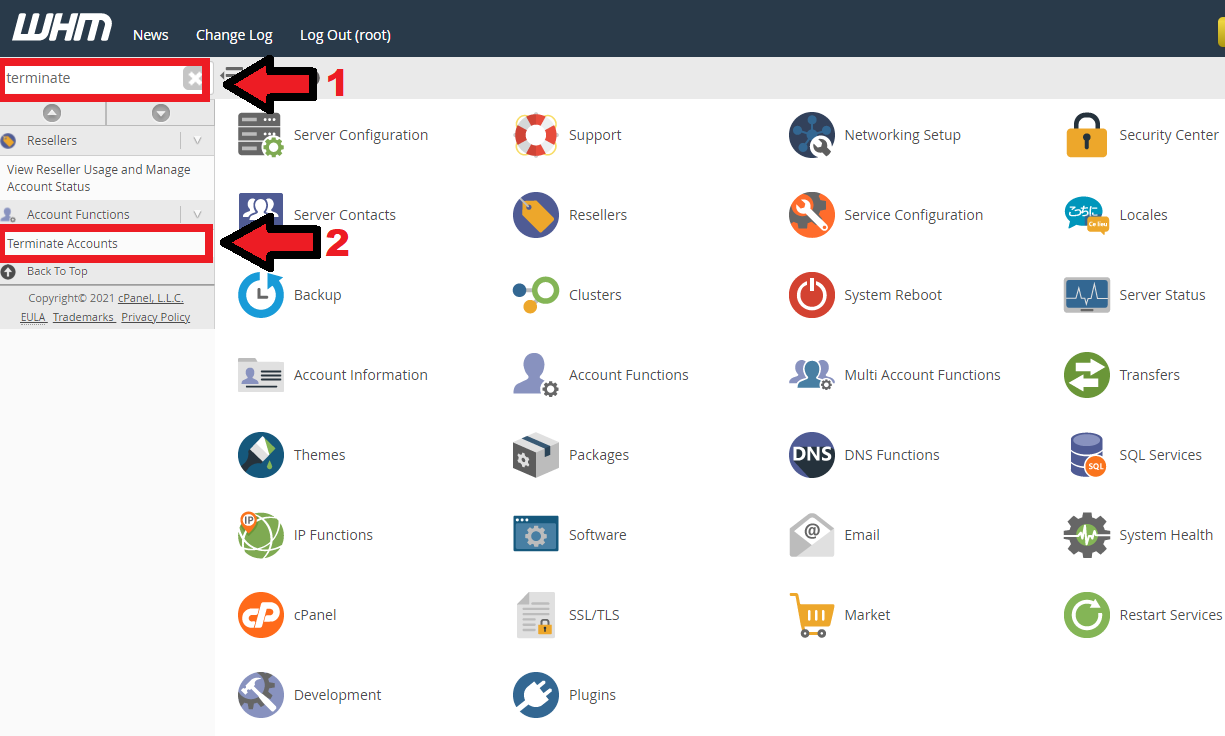This screenshot has height=736, width=1225.
Task: Collapse the Account Functions sidebar section
Action: point(197,215)
